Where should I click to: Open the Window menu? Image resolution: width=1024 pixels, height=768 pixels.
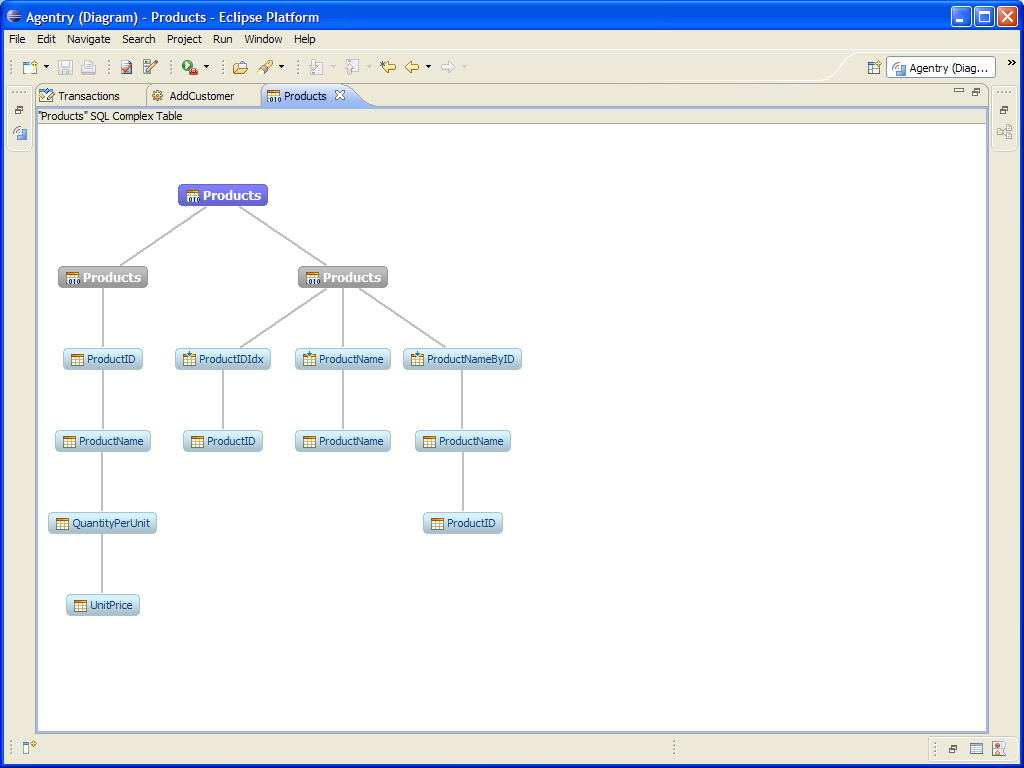coord(263,39)
